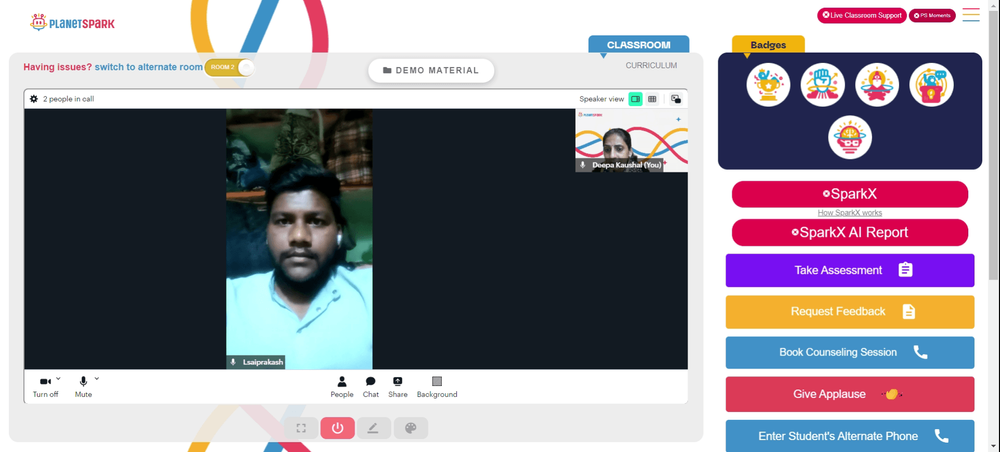
Task: Open PS Moments
Action: 932,15
